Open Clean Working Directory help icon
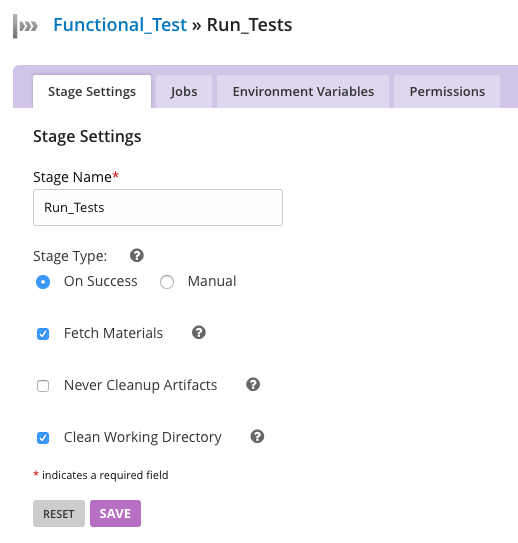This screenshot has width=518, height=543. [257, 436]
